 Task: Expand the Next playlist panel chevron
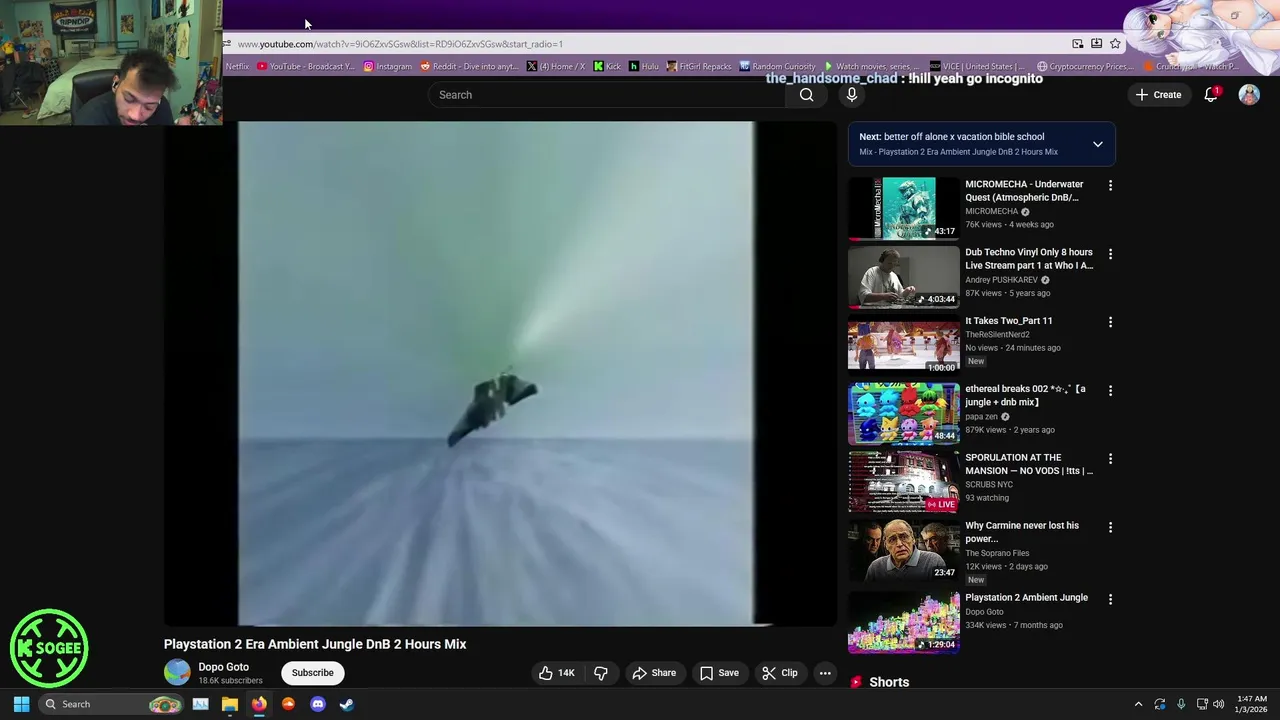1097,144
